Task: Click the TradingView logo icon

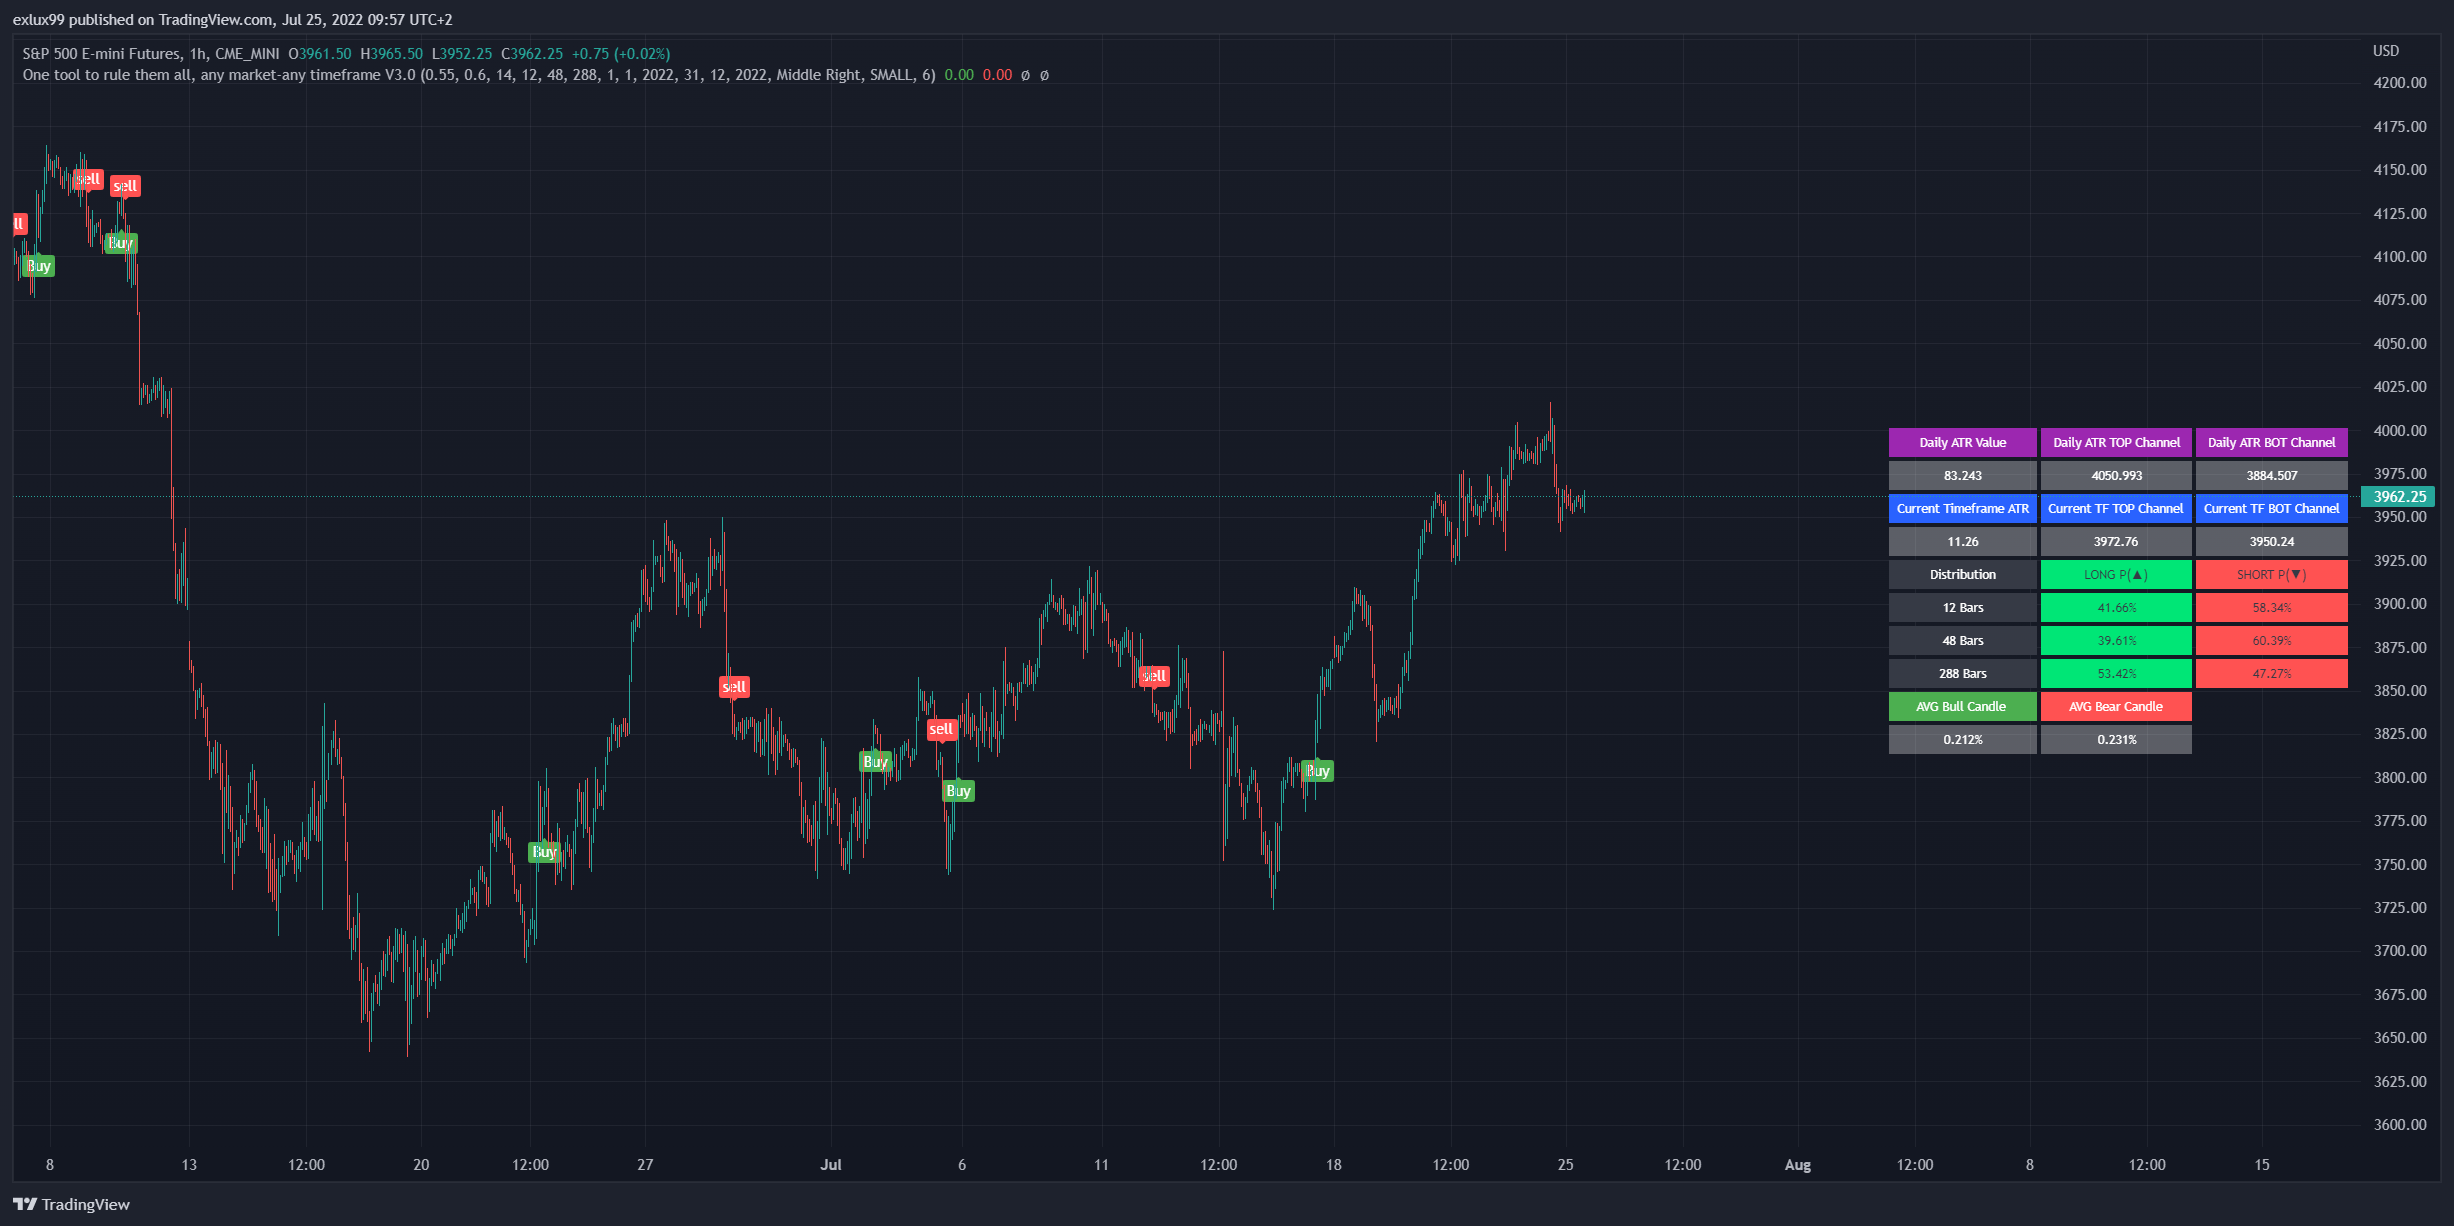Action: point(25,1204)
